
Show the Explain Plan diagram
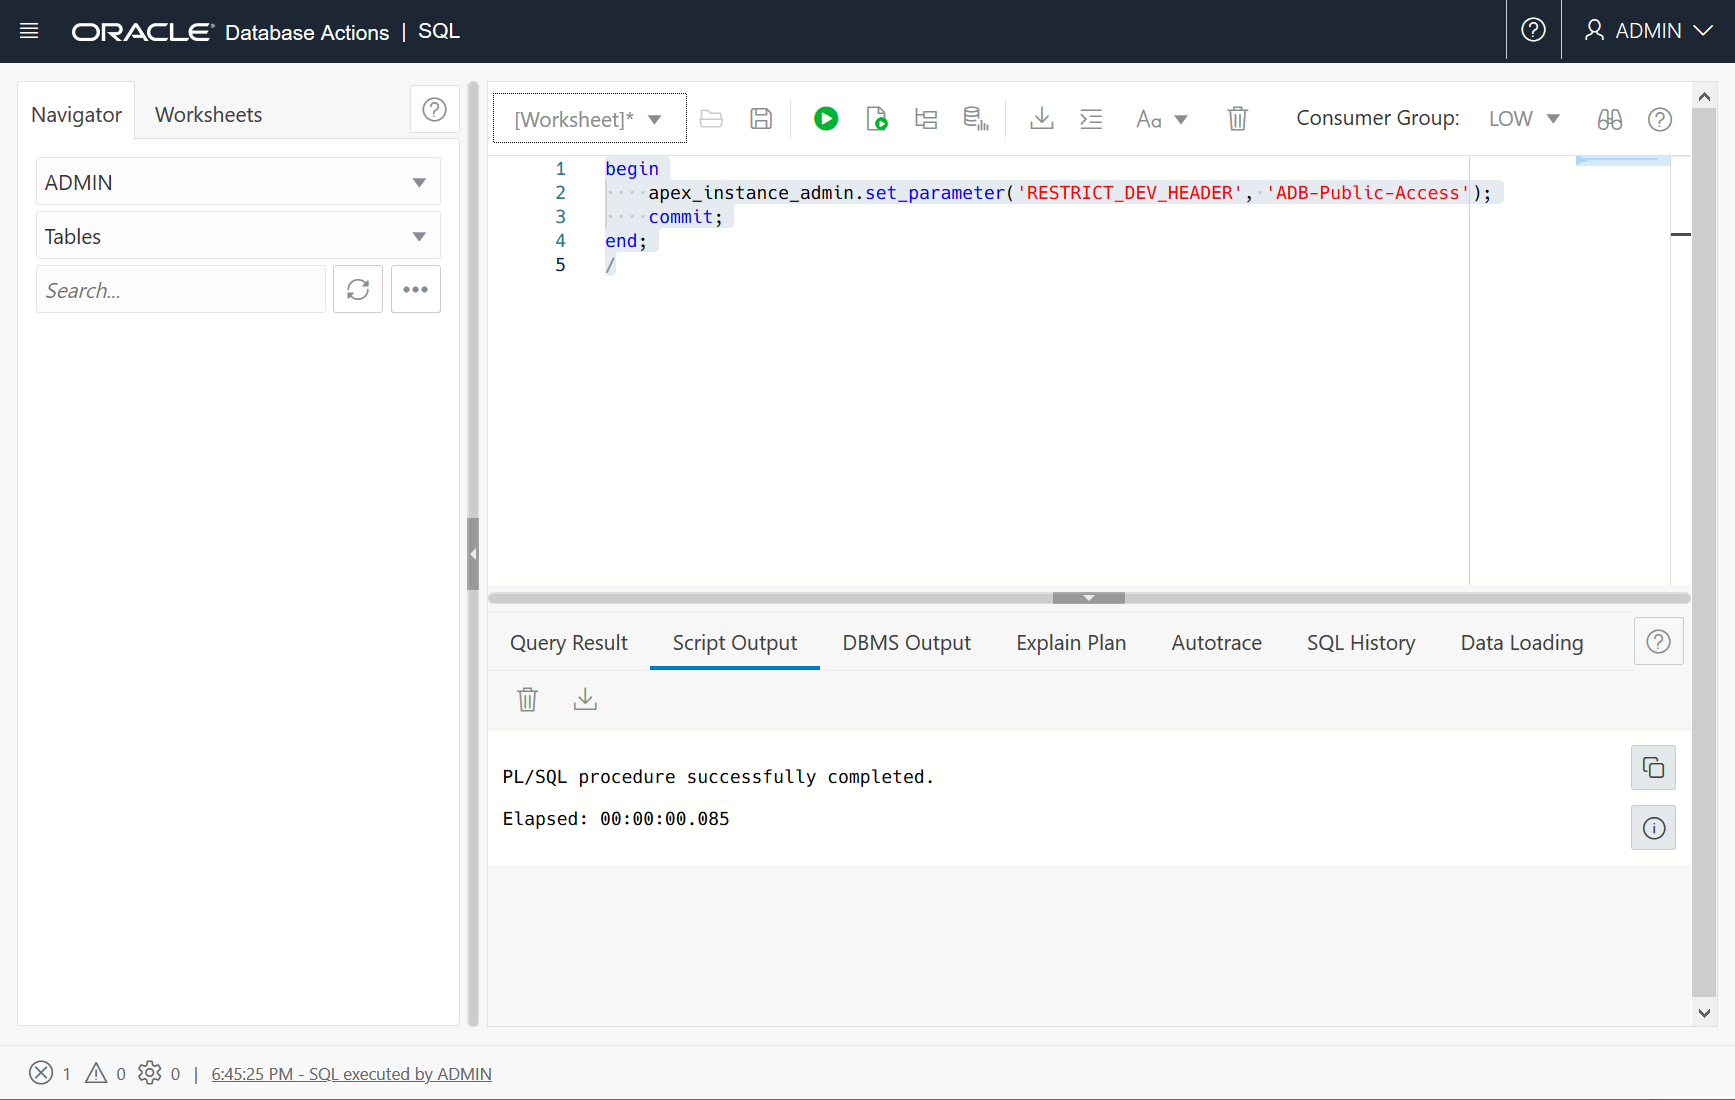pyautogui.click(x=925, y=118)
